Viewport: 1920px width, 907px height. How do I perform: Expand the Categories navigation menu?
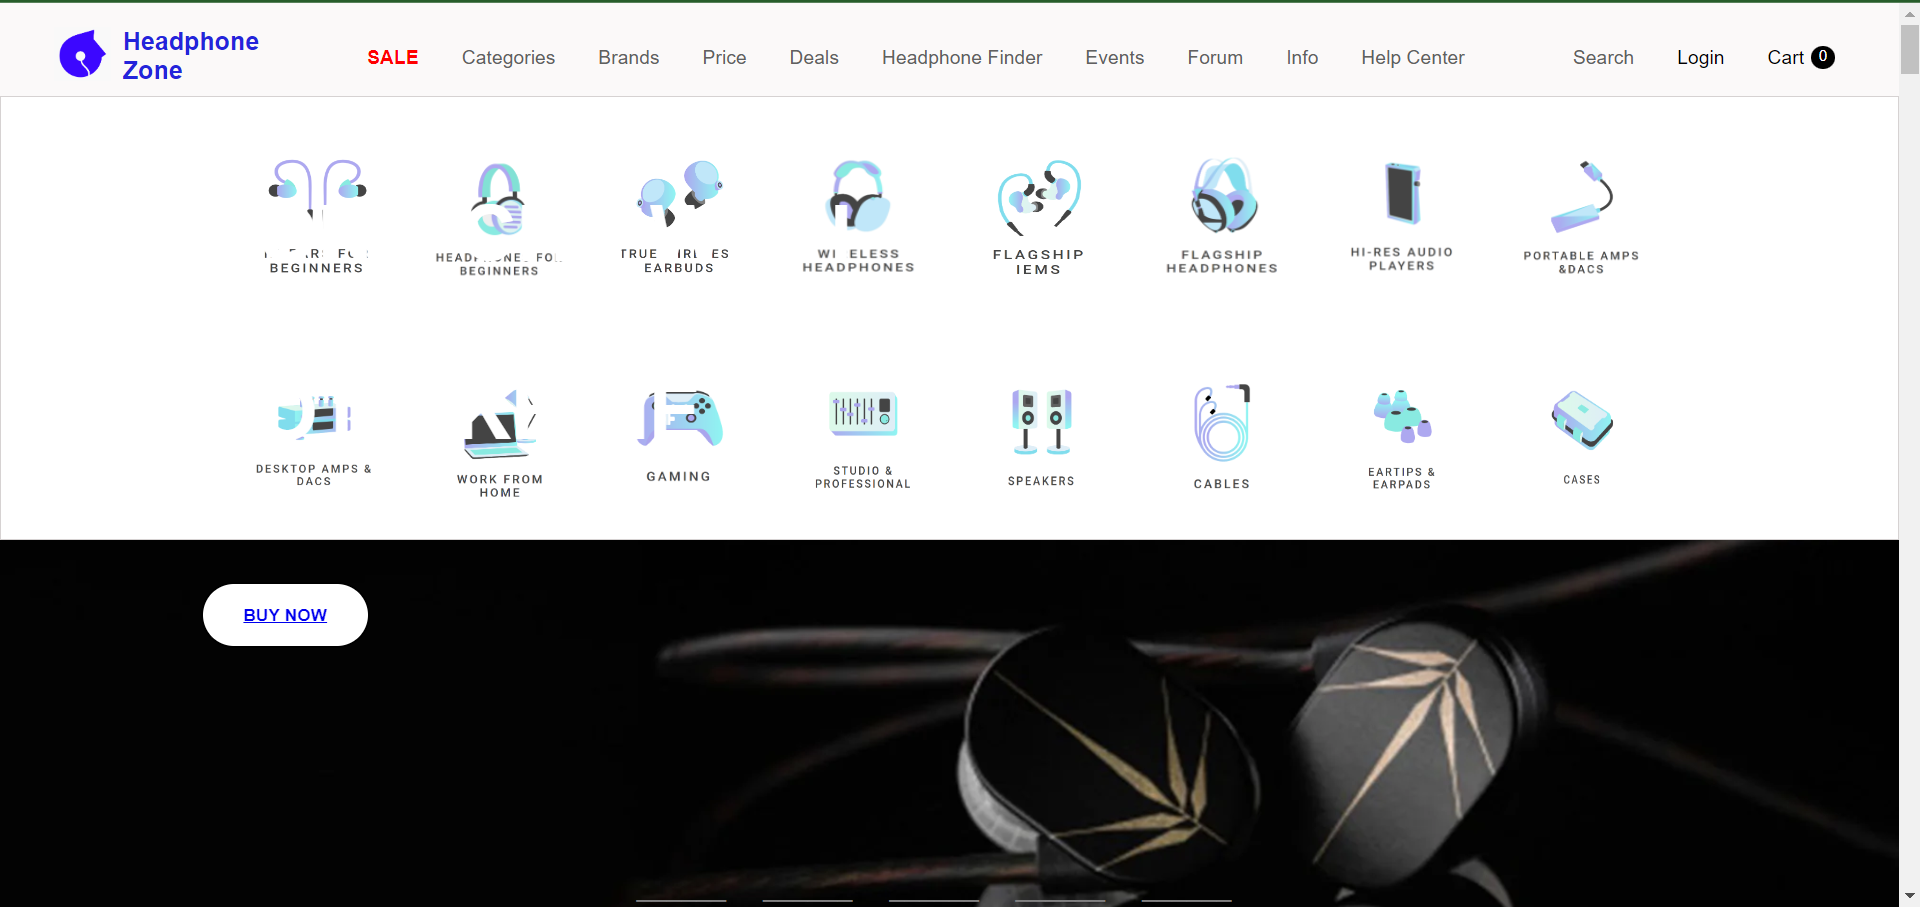(x=508, y=58)
